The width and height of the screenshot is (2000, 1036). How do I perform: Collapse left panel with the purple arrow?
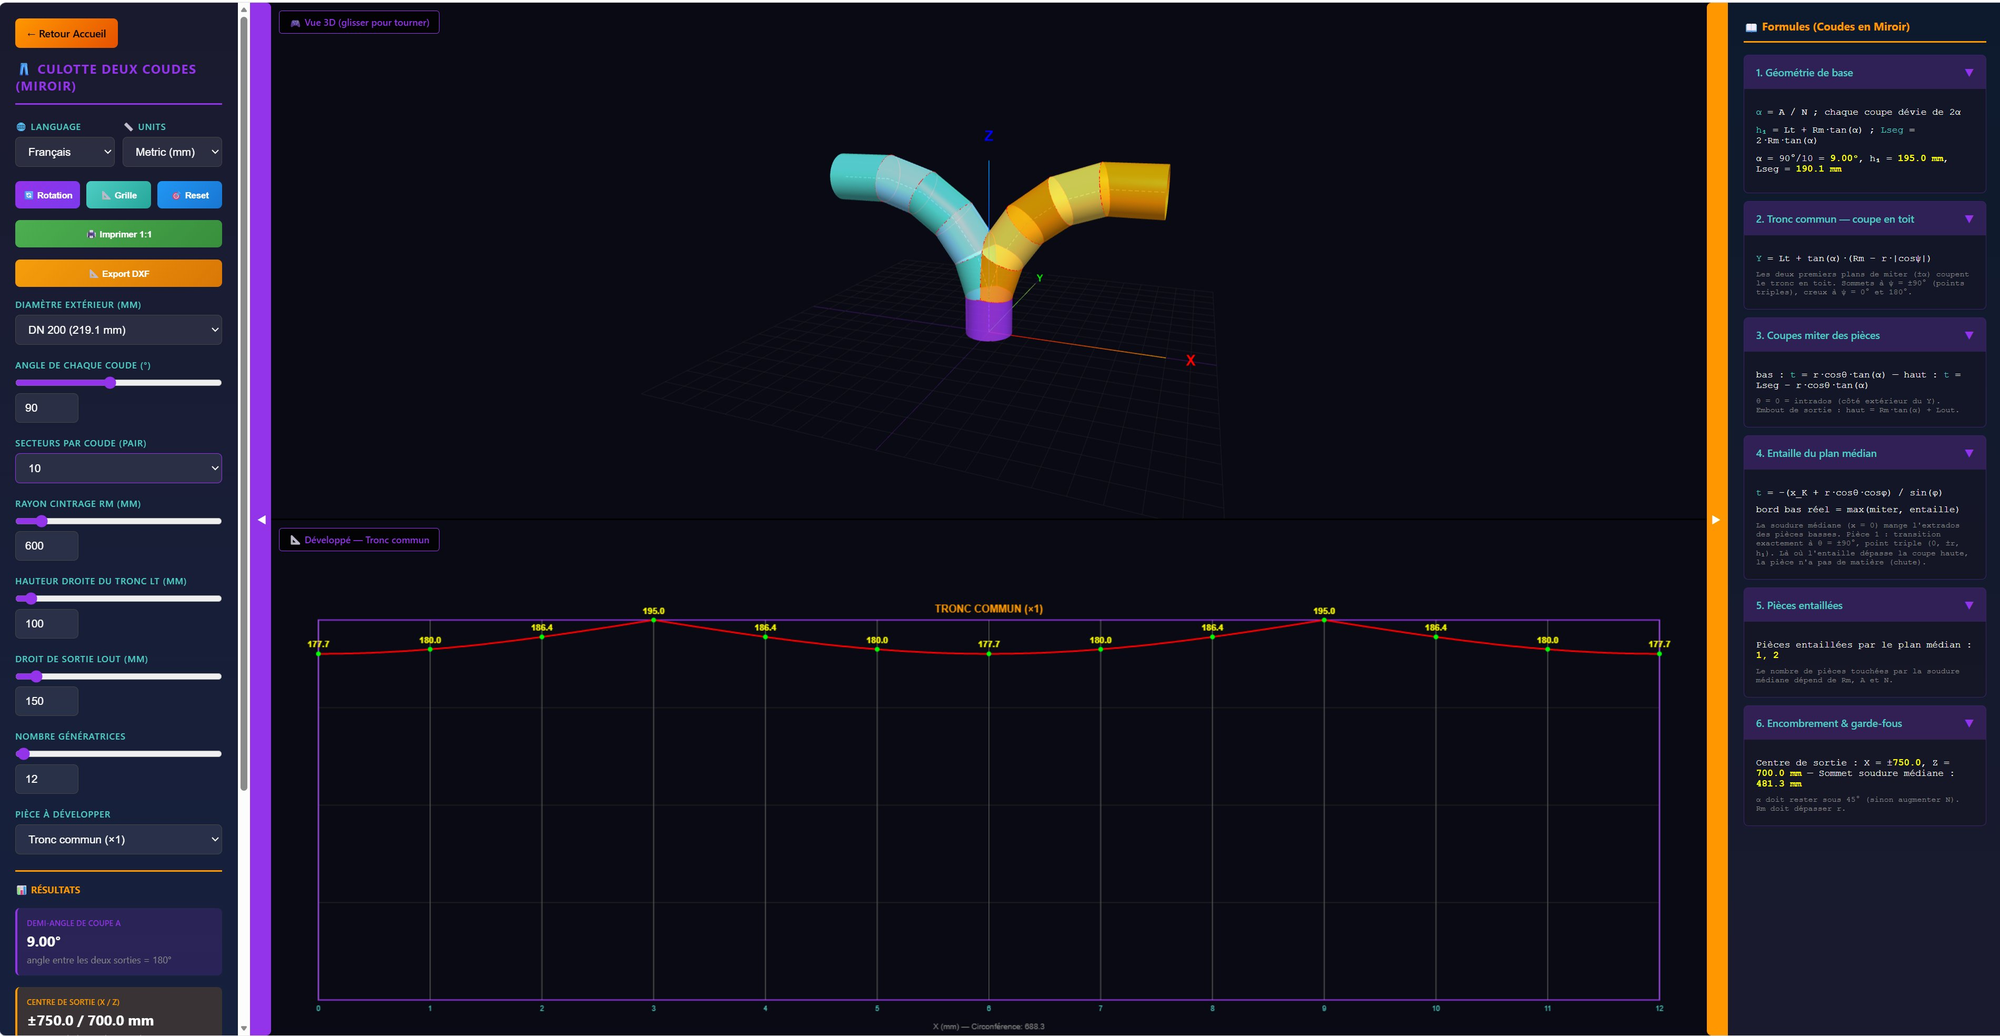click(261, 519)
